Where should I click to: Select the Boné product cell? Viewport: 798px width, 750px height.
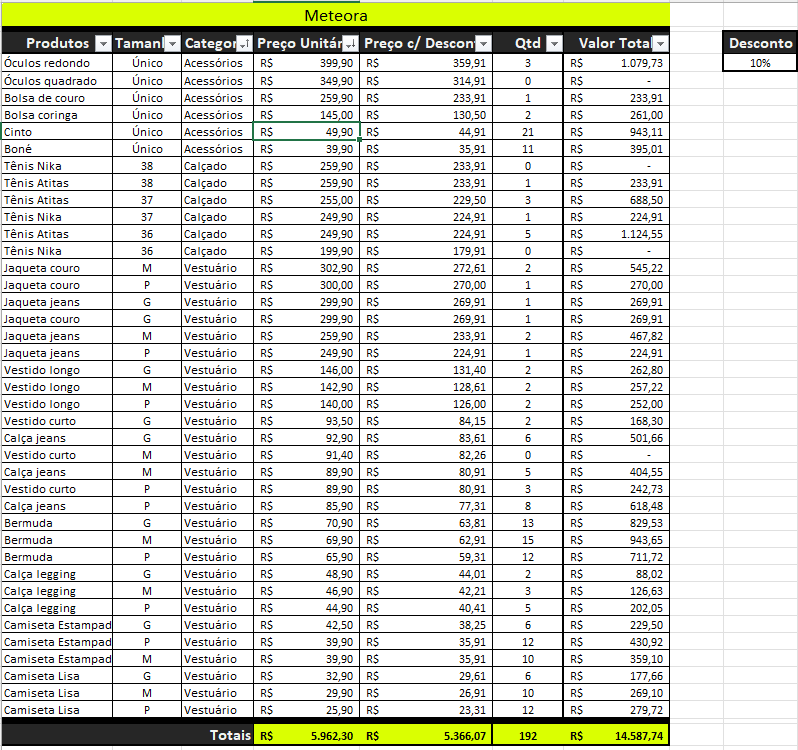(x=57, y=149)
